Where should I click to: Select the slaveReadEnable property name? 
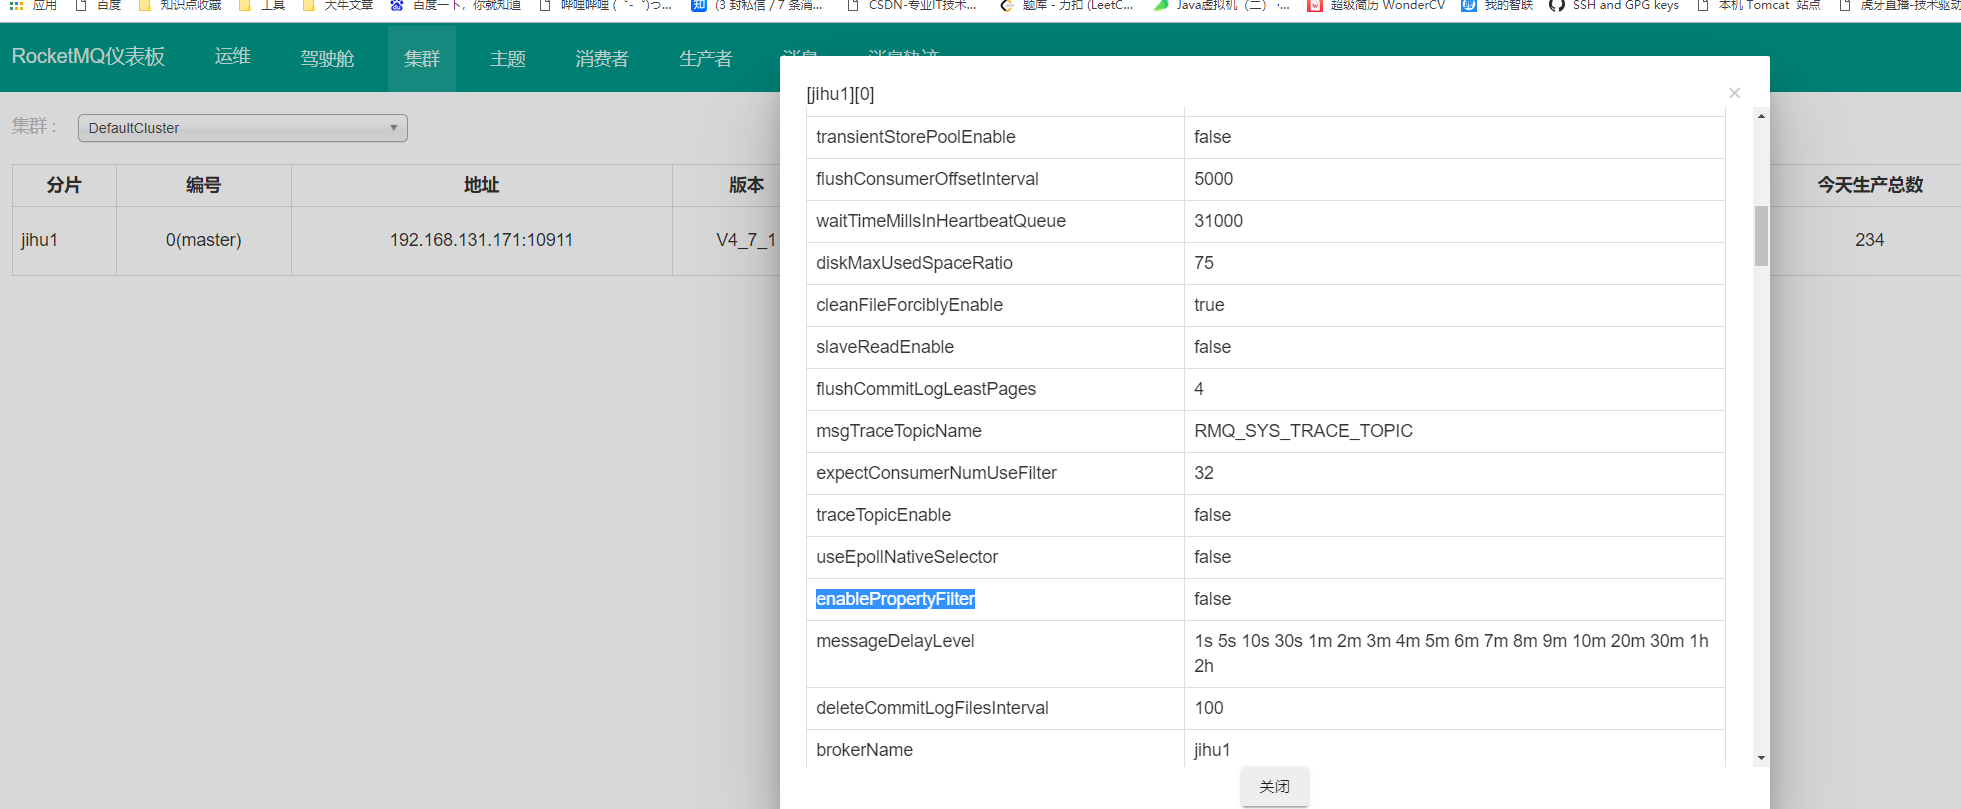(885, 347)
